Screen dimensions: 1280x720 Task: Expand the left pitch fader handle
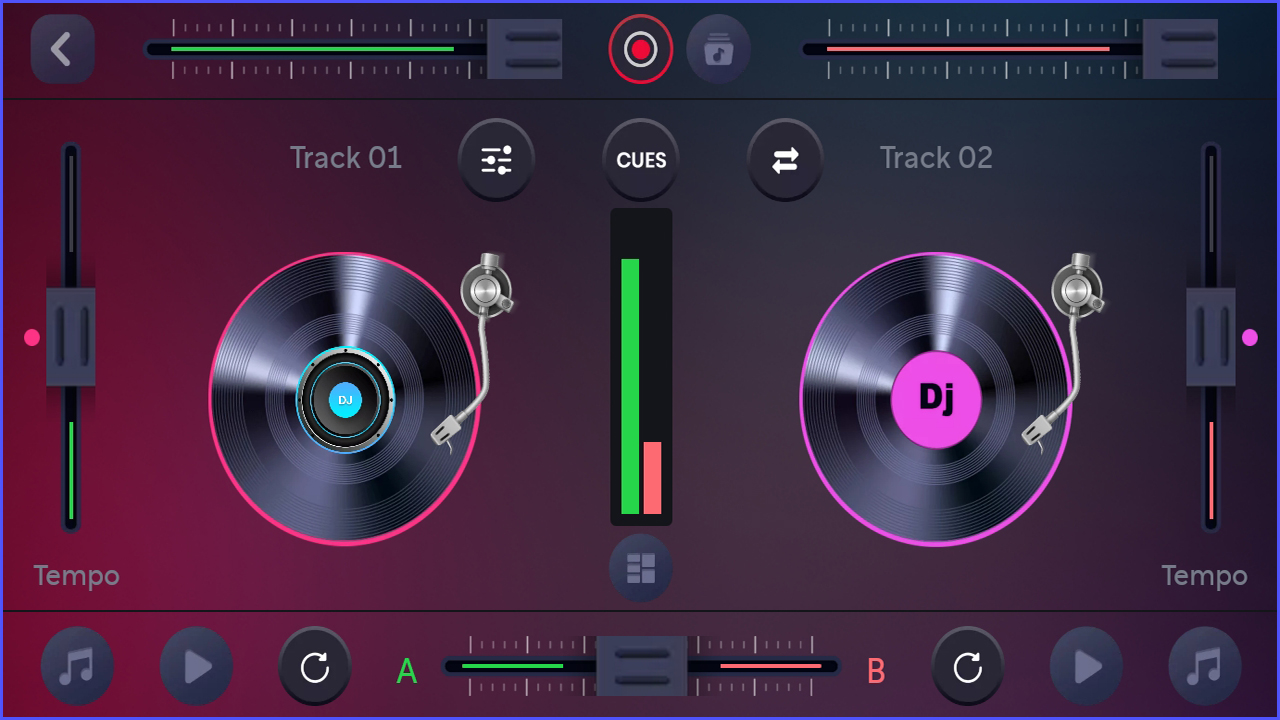[71, 337]
